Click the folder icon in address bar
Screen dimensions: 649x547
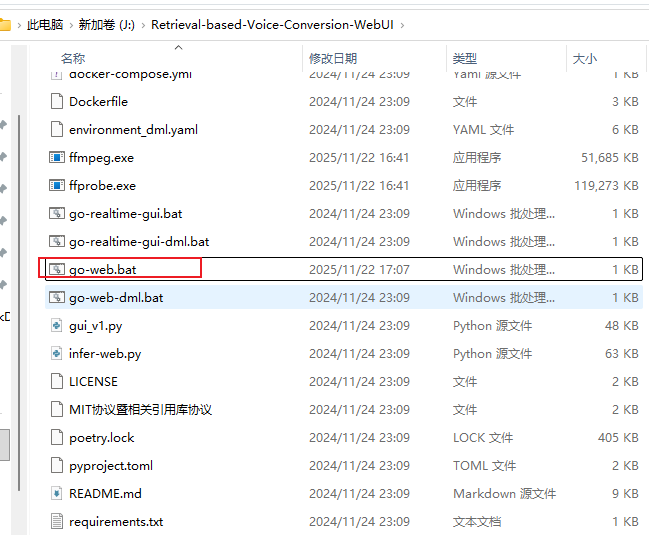pyautogui.click(x=5, y=25)
